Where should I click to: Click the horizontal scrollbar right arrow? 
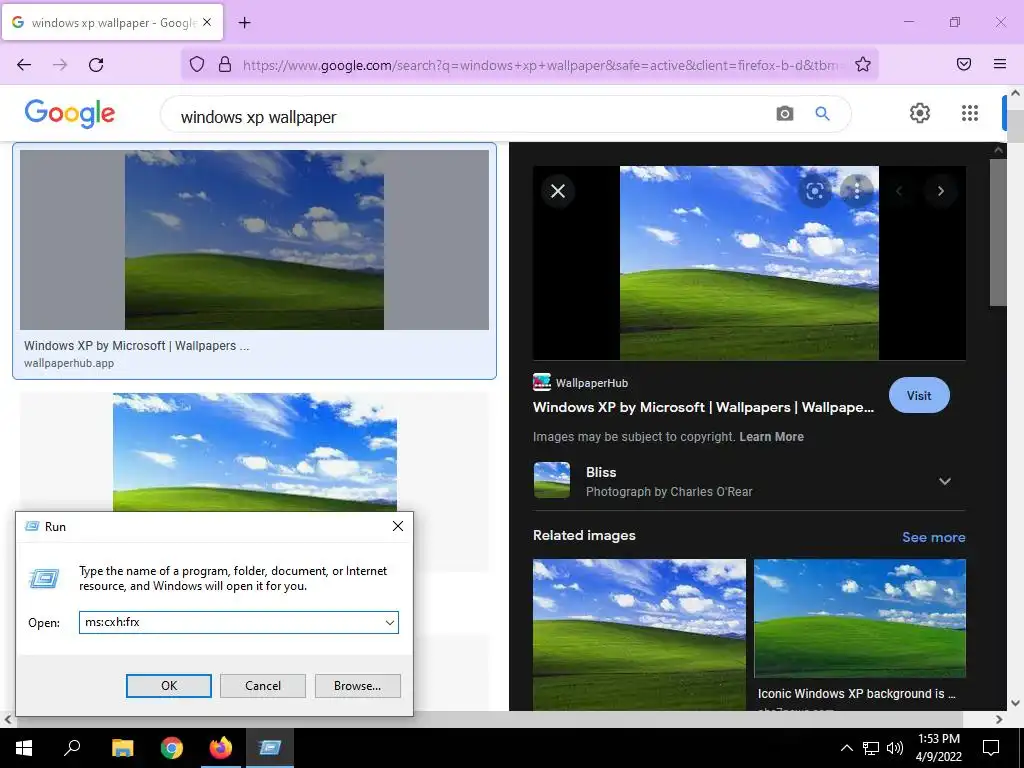click(999, 720)
